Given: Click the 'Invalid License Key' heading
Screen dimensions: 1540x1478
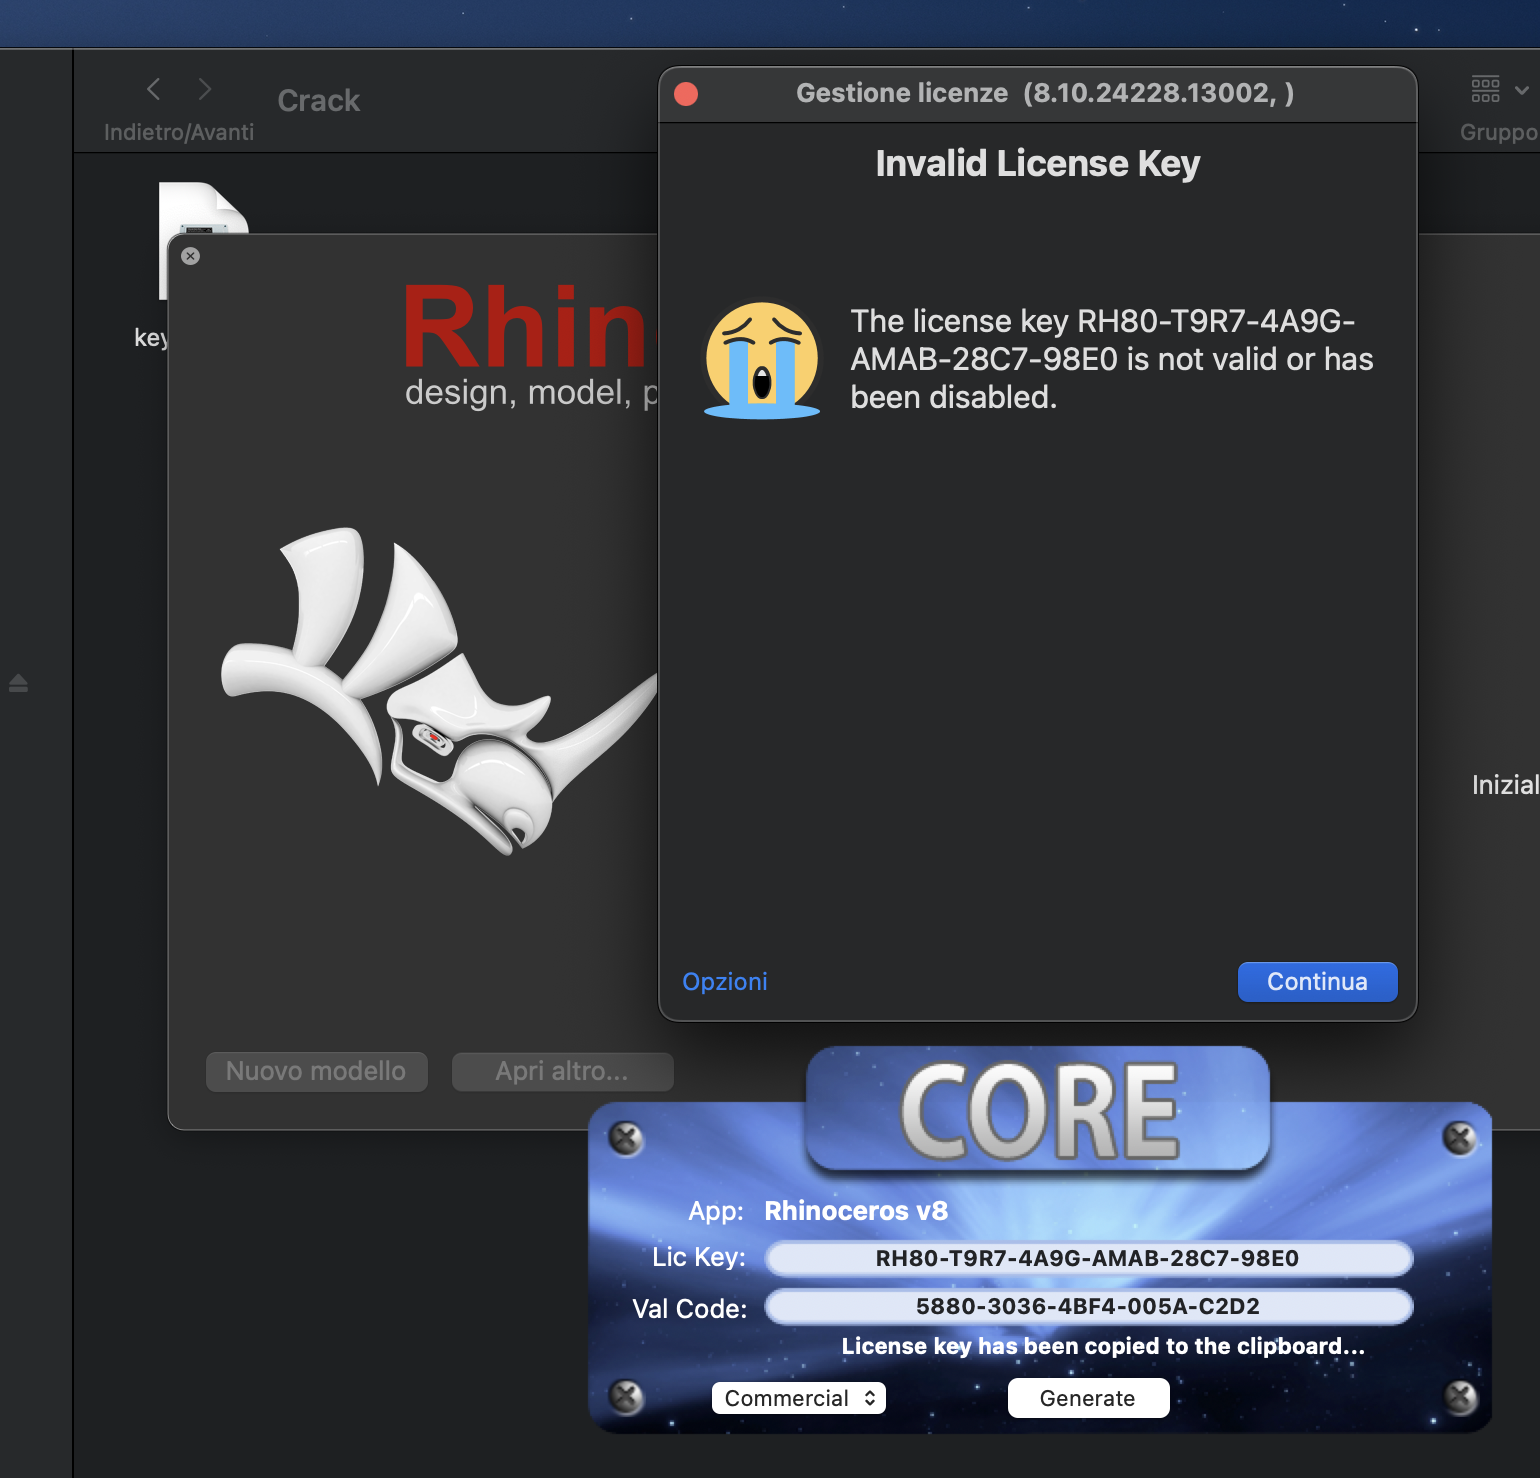Looking at the screenshot, I should [1038, 163].
